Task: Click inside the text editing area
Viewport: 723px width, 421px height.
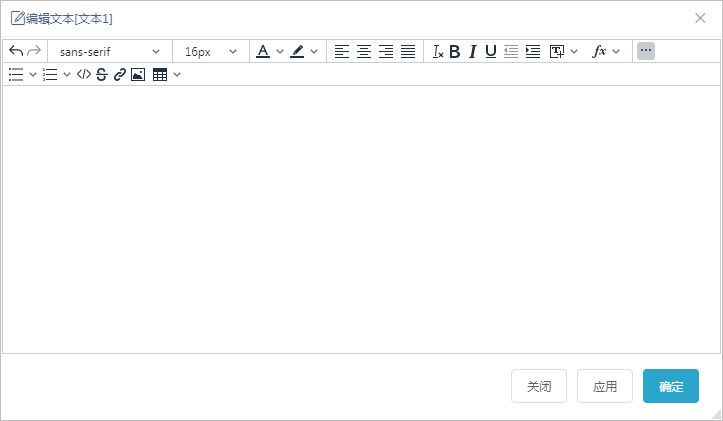Action: (x=362, y=219)
